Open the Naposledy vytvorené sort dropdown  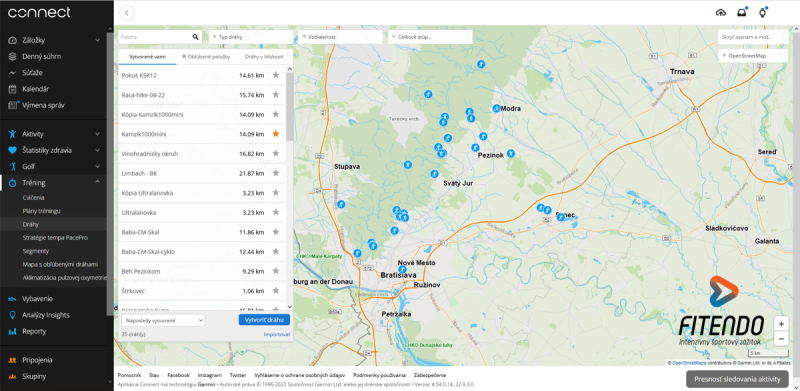(x=163, y=320)
